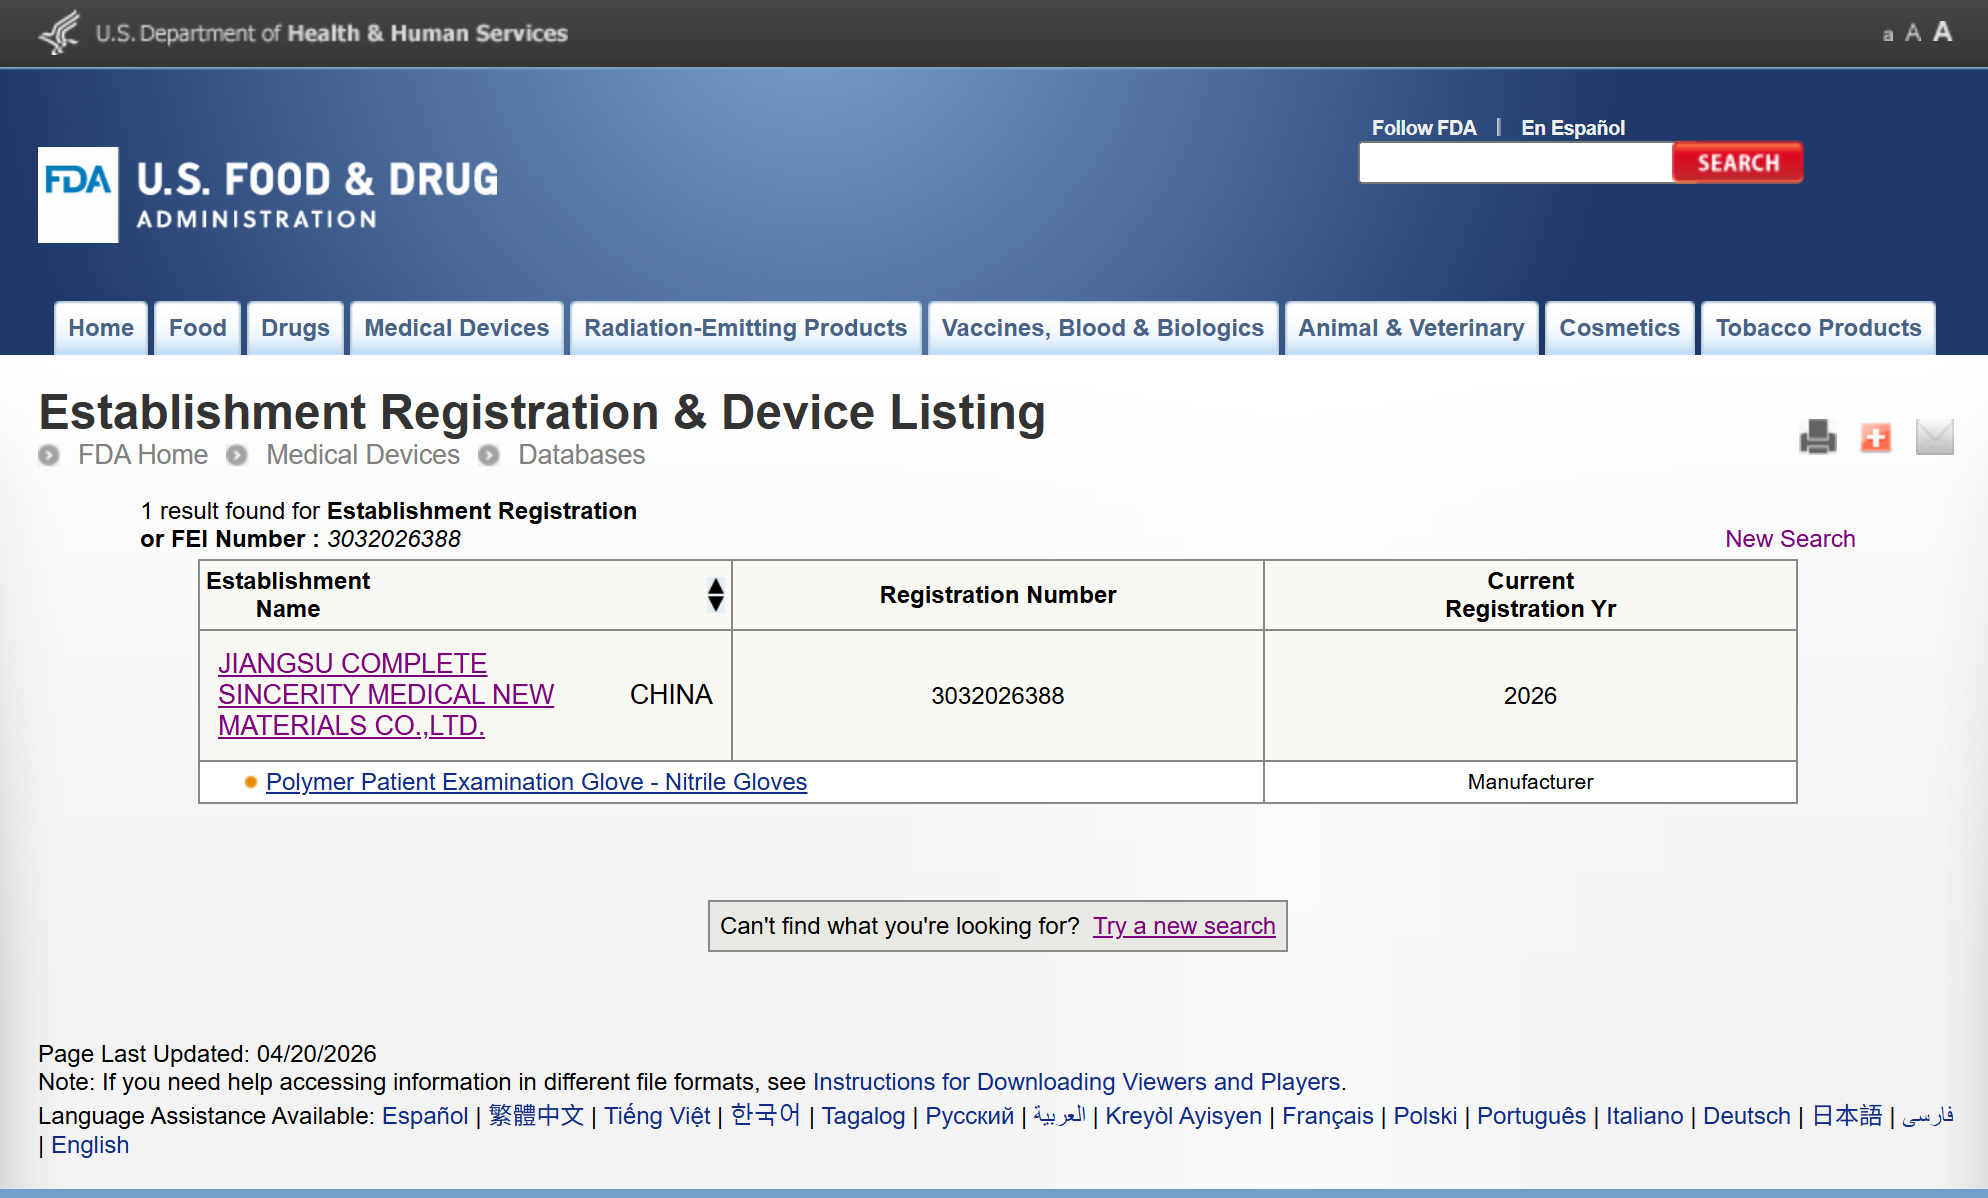Image resolution: width=1988 pixels, height=1198 pixels.
Task: Select the largest font size 'A' icon
Action: click(x=1942, y=31)
